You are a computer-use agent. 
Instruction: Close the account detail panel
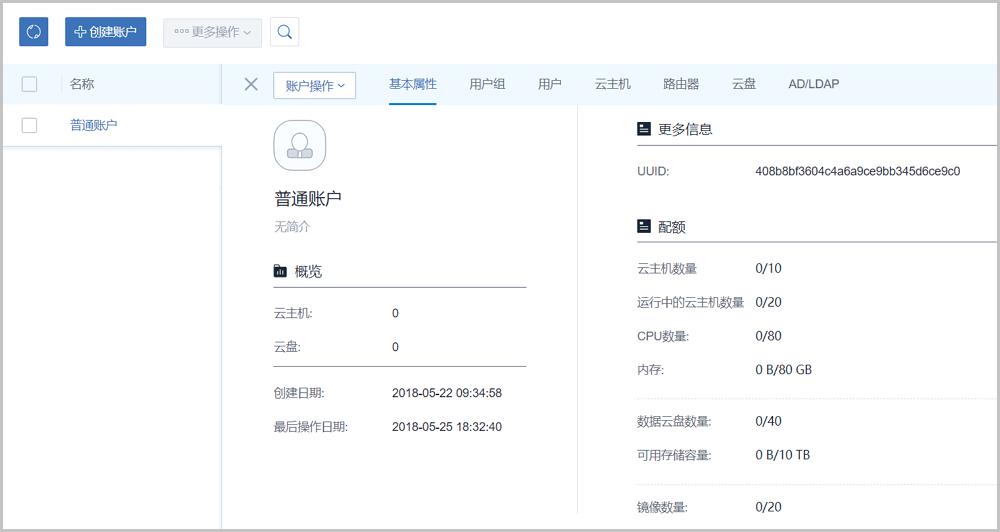(x=251, y=84)
